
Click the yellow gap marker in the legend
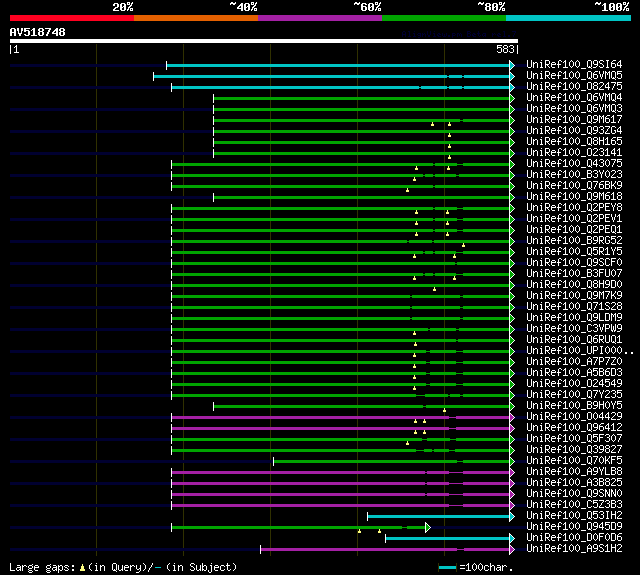[82, 567]
